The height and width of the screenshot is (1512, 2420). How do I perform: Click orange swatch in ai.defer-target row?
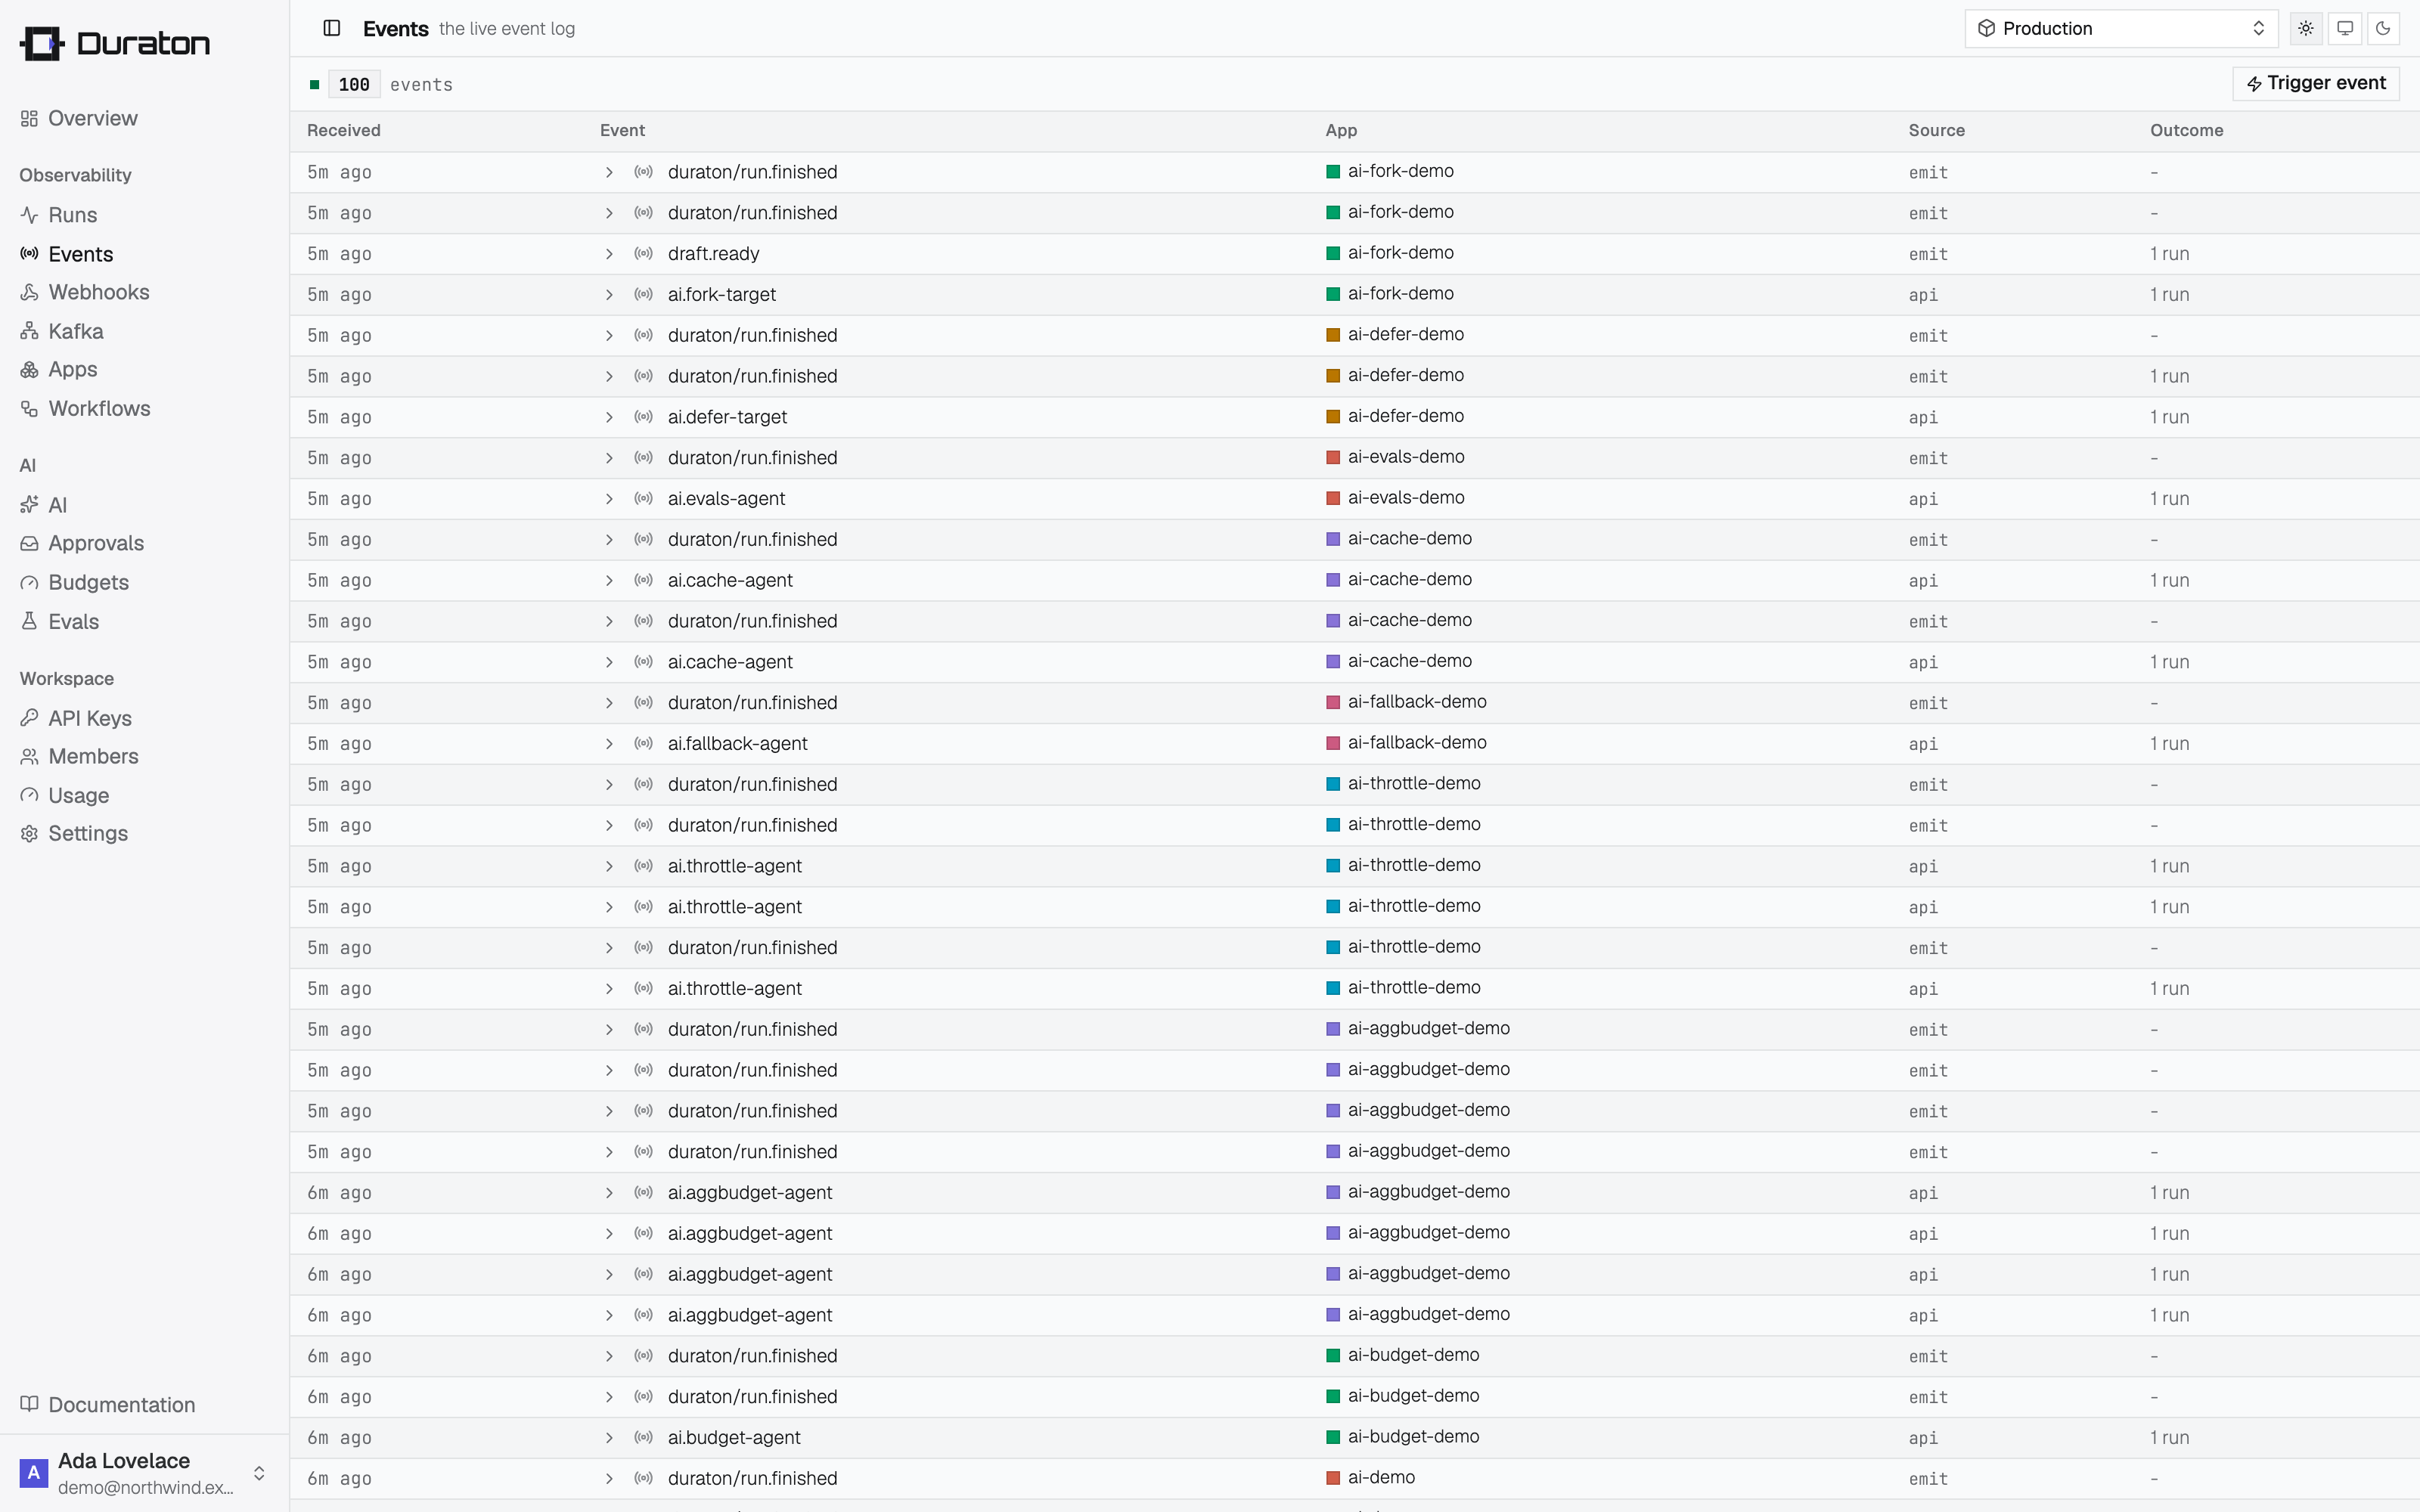click(x=1333, y=417)
